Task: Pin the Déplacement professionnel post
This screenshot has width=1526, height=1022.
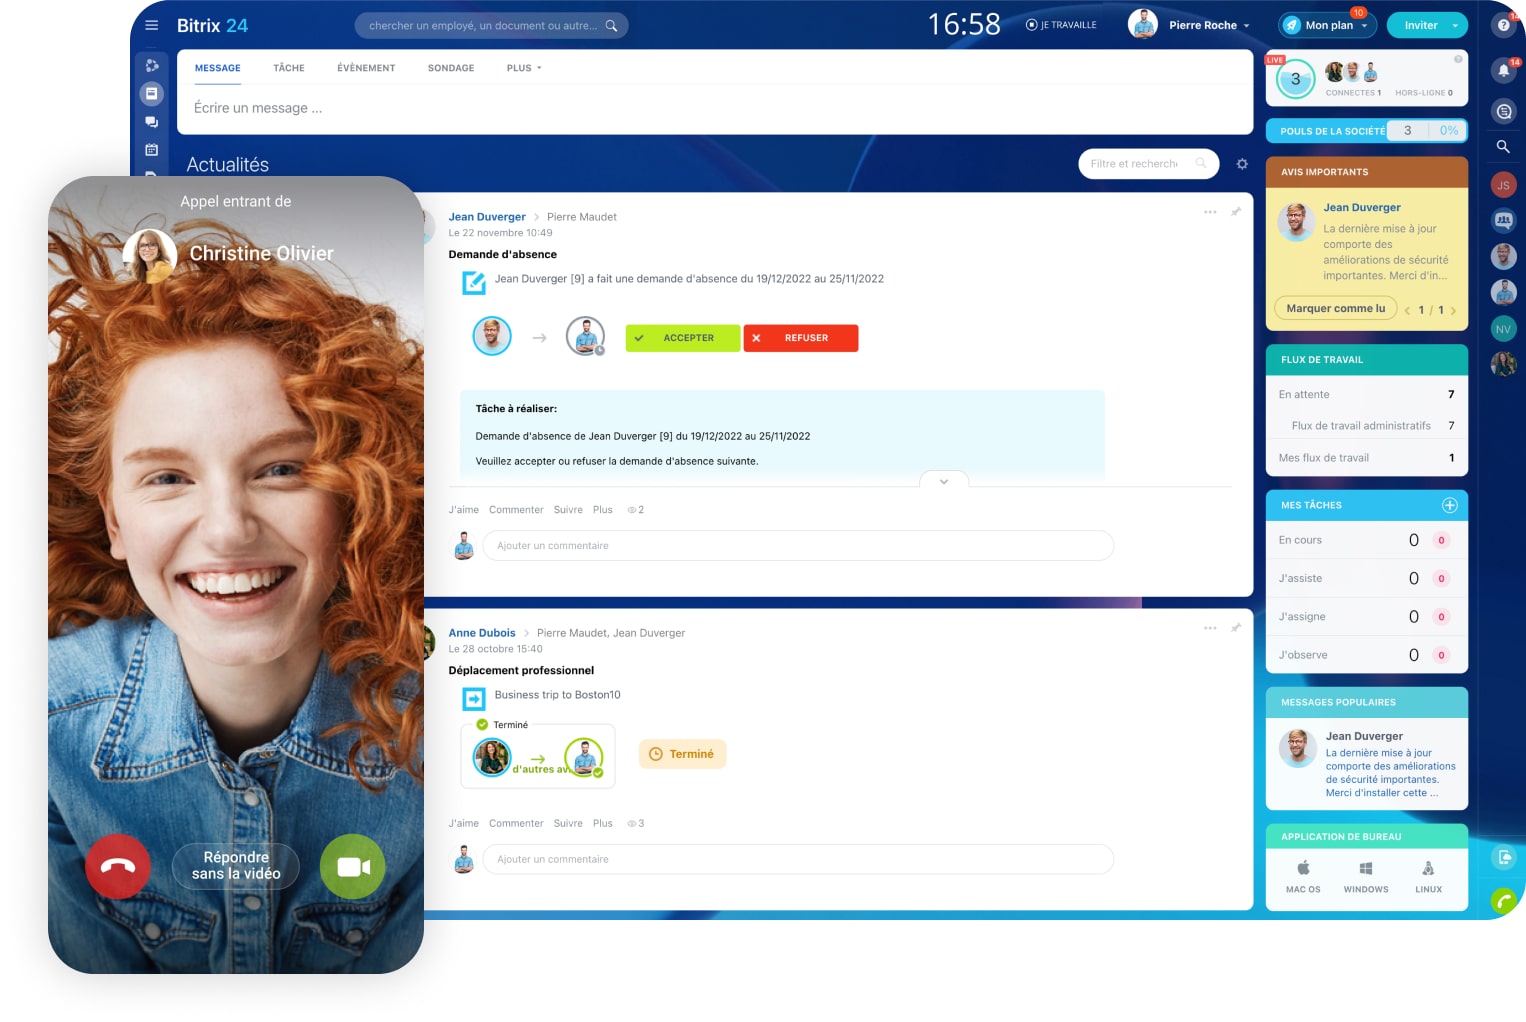Action: (1236, 628)
